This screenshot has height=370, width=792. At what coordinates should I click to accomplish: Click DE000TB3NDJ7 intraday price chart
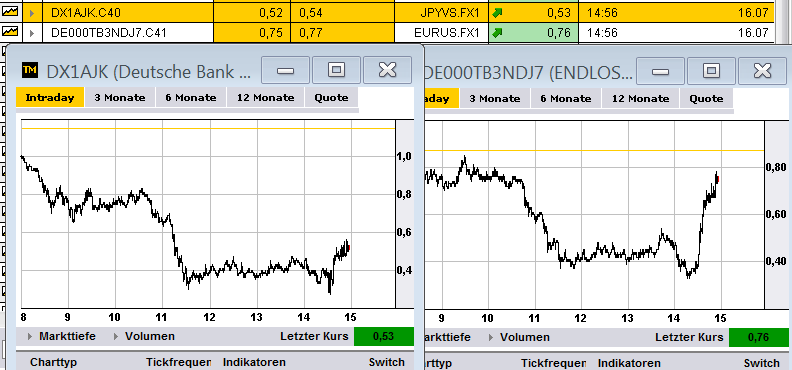click(x=595, y=215)
